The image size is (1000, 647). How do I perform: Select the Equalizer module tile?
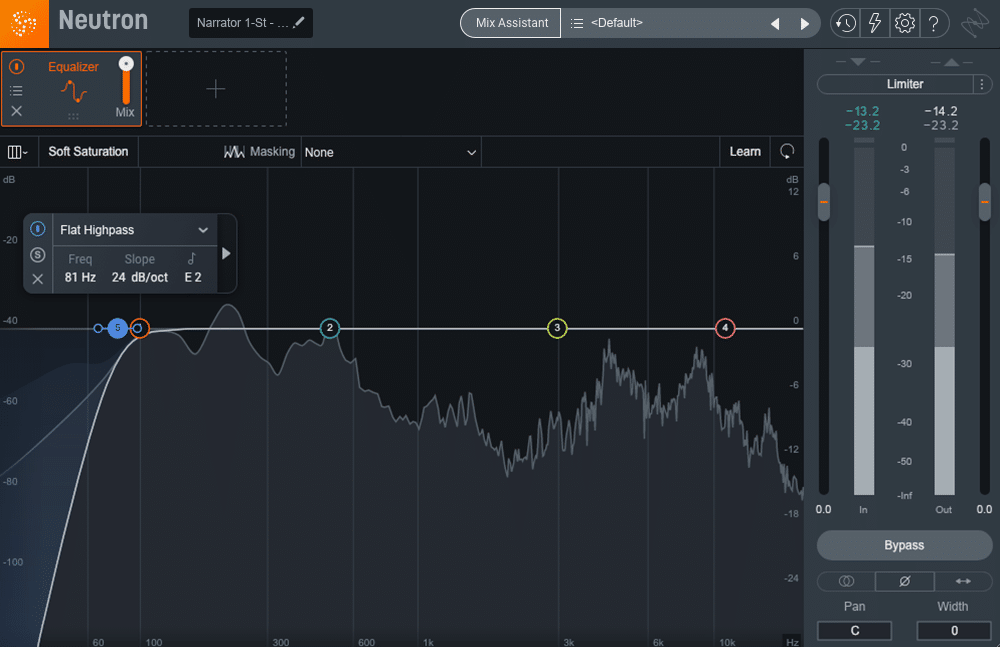pyautogui.click(x=71, y=89)
